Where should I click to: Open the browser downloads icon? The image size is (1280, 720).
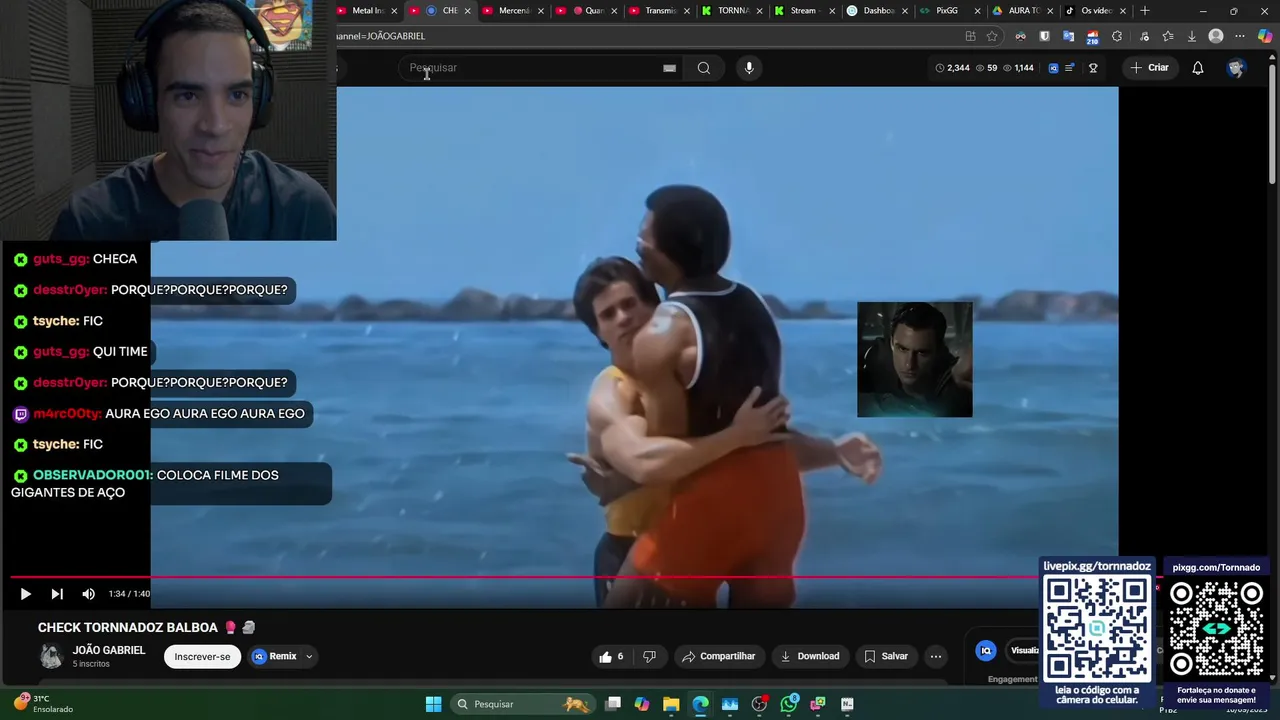(1191, 36)
